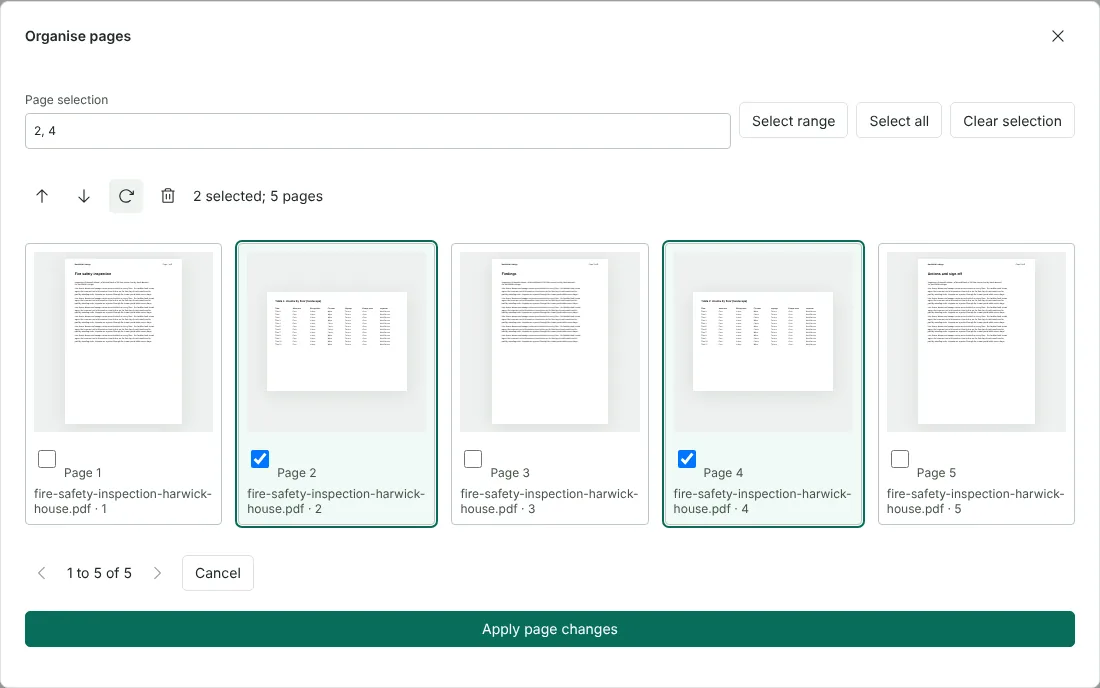Open the Page 2 landscape thumbnail
The height and width of the screenshot is (688, 1100).
(337, 342)
